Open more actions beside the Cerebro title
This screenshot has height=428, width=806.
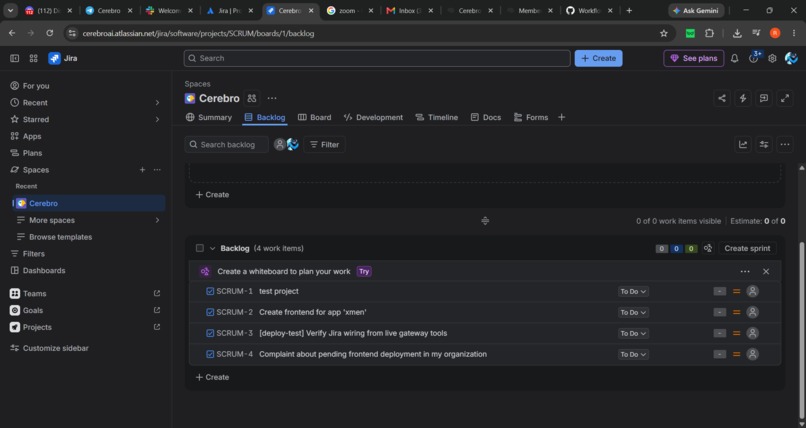click(272, 98)
